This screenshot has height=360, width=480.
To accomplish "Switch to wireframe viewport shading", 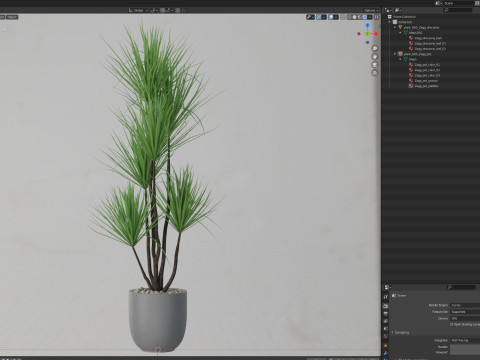I will (x=349, y=17).
